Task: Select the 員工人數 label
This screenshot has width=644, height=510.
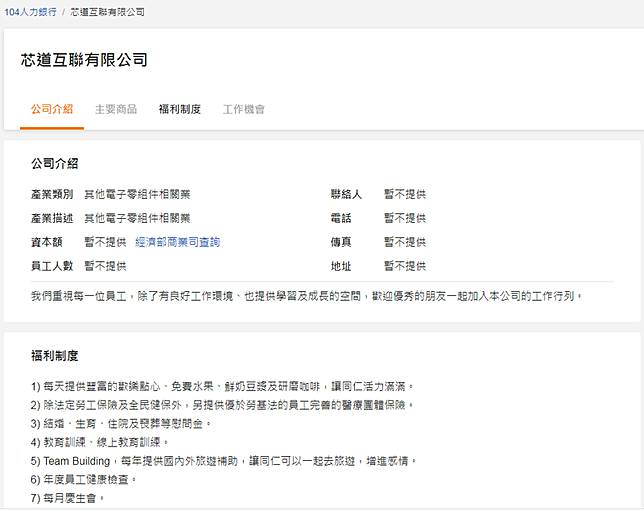Action: pos(52,266)
